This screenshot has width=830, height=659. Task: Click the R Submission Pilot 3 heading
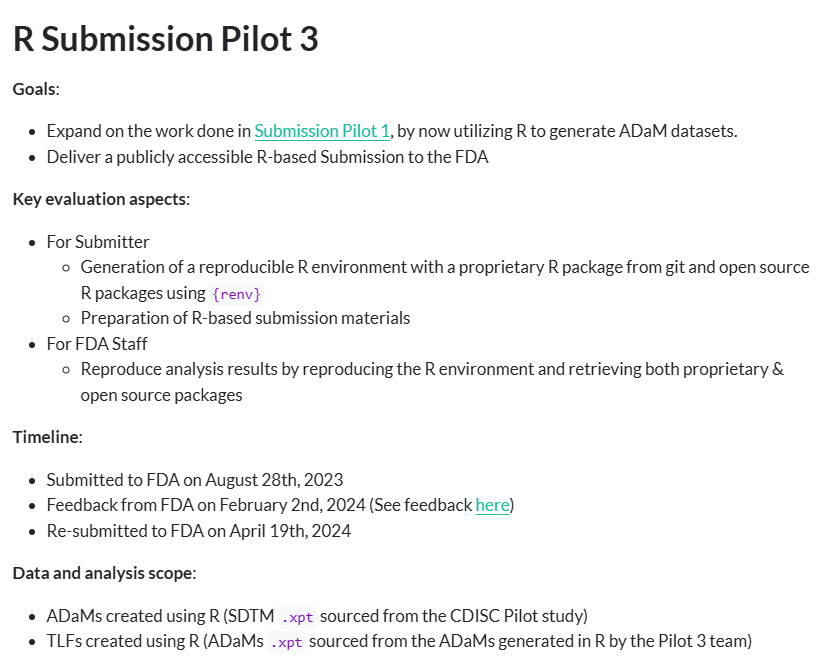coord(165,39)
